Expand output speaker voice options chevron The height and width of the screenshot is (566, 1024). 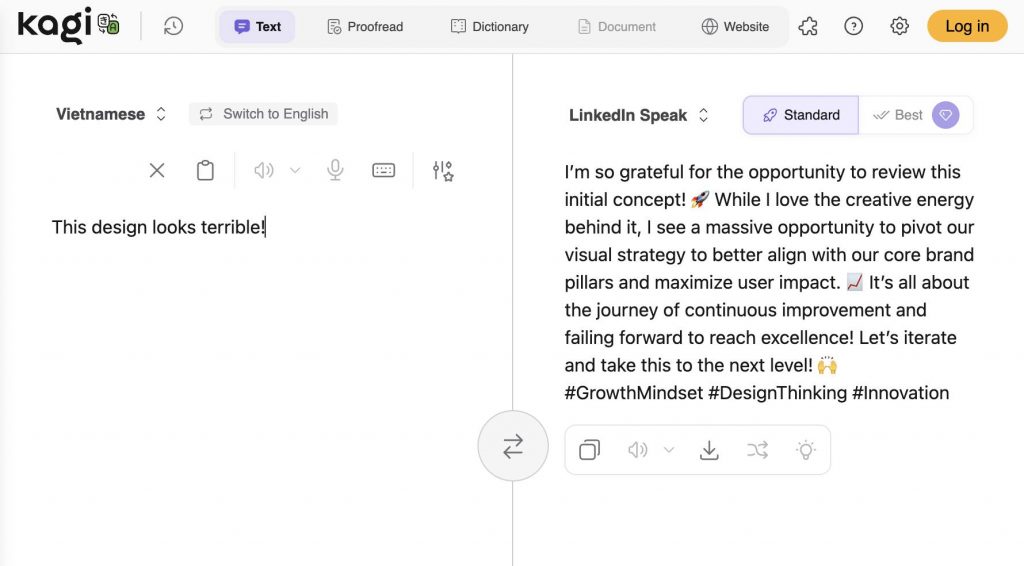(x=669, y=450)
